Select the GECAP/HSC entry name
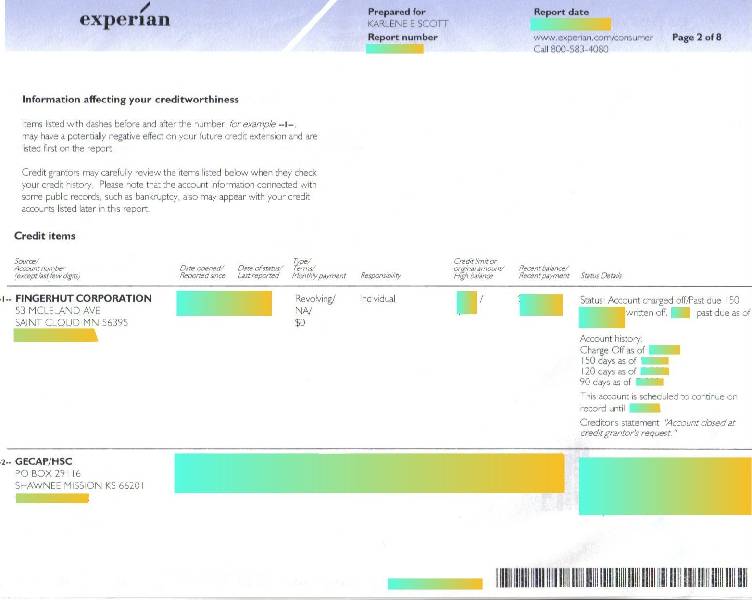The image size is (752, 600). 44,461
